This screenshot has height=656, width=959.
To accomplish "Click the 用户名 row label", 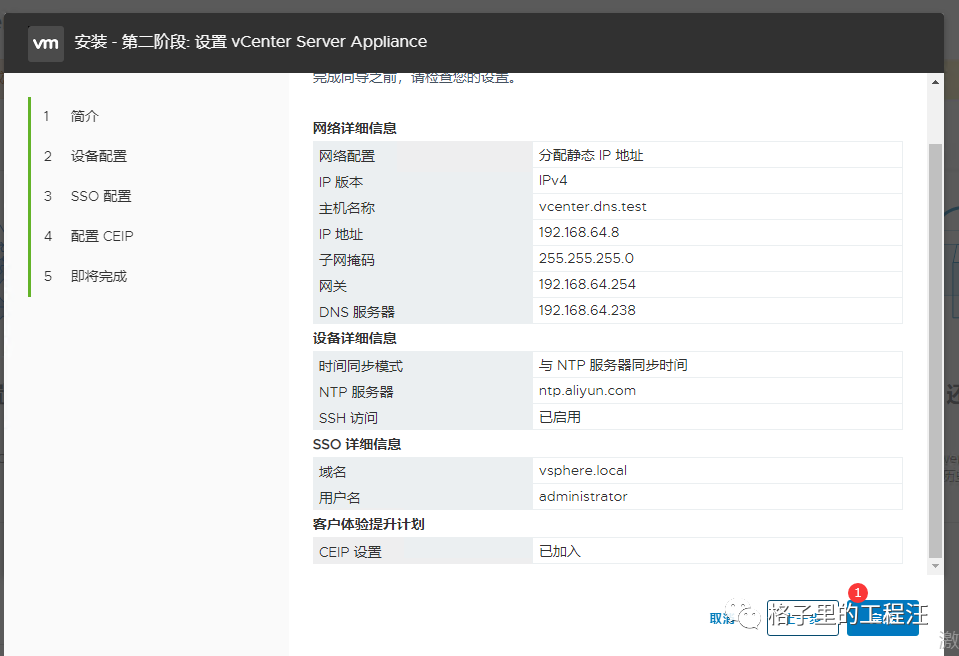I will [x=339, y=498].
